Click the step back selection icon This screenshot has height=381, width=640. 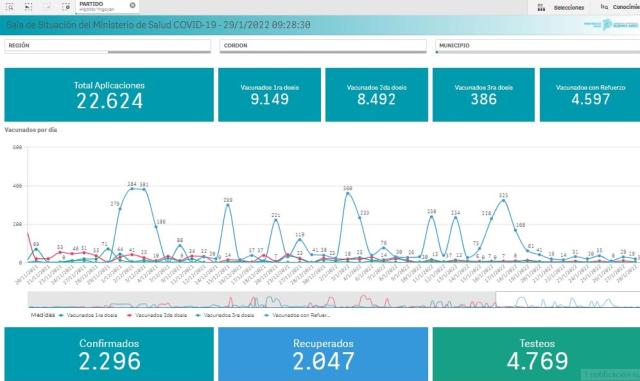pos(28,7)
